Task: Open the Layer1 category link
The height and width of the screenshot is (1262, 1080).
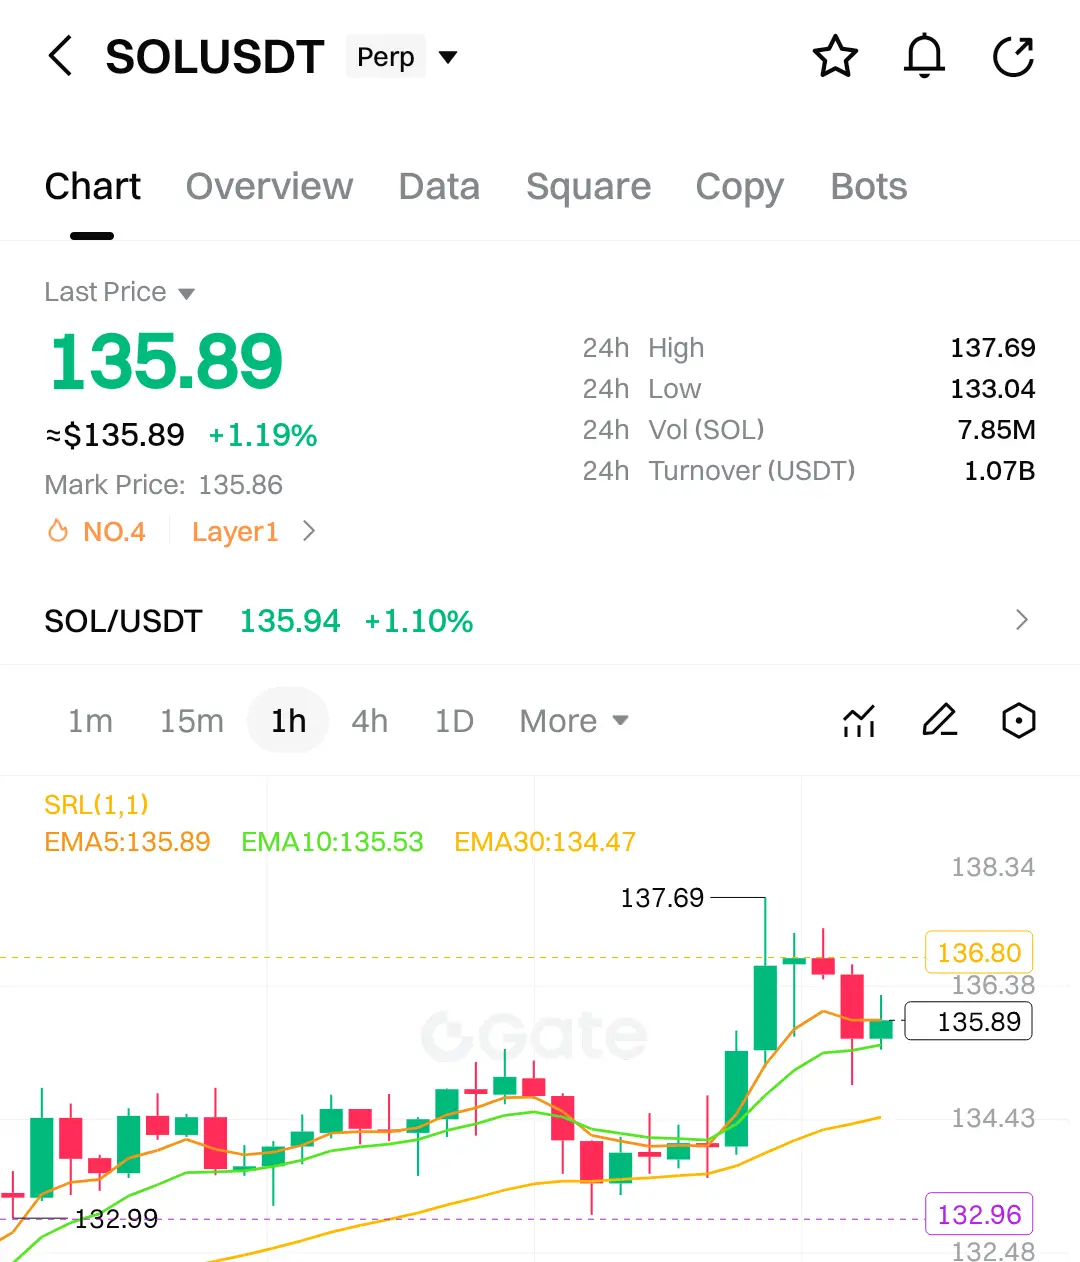Action: (235, 531)
